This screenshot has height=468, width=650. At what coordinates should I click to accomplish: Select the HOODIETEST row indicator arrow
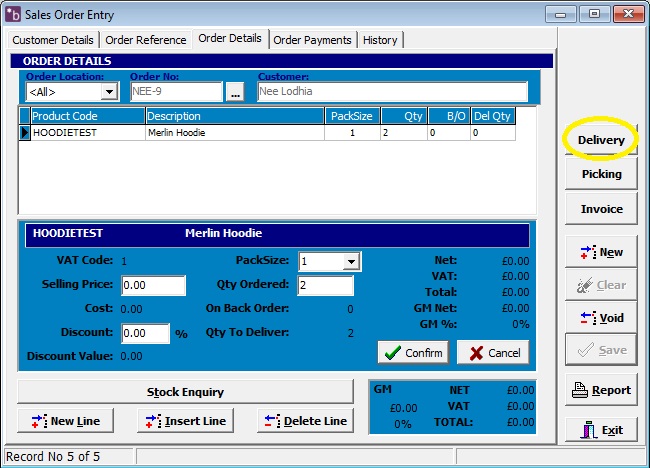click(x=24, y=133)
